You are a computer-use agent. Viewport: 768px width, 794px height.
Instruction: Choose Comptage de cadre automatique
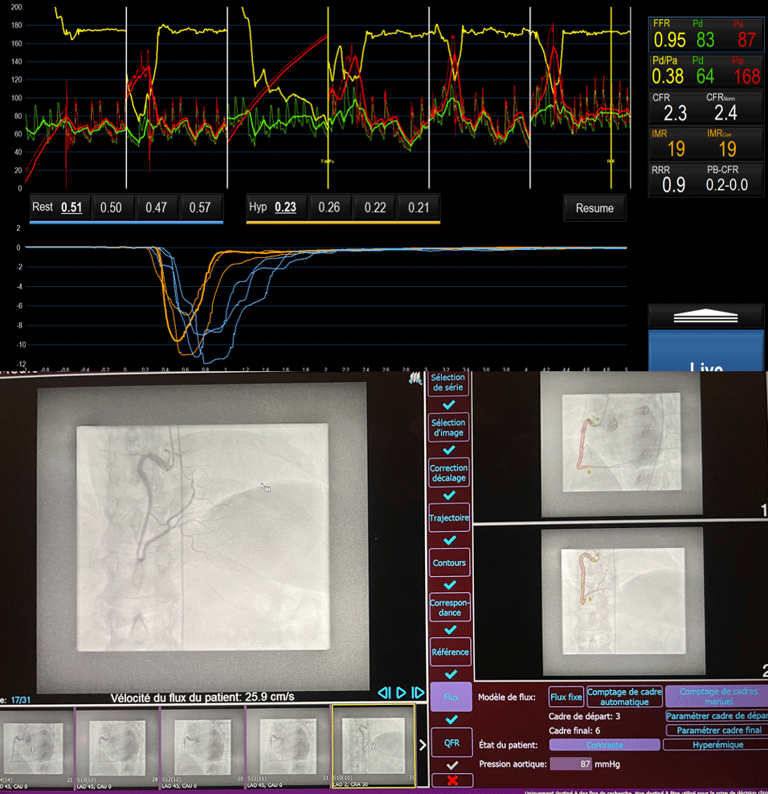pyautogui.click(x=624, y=697)
